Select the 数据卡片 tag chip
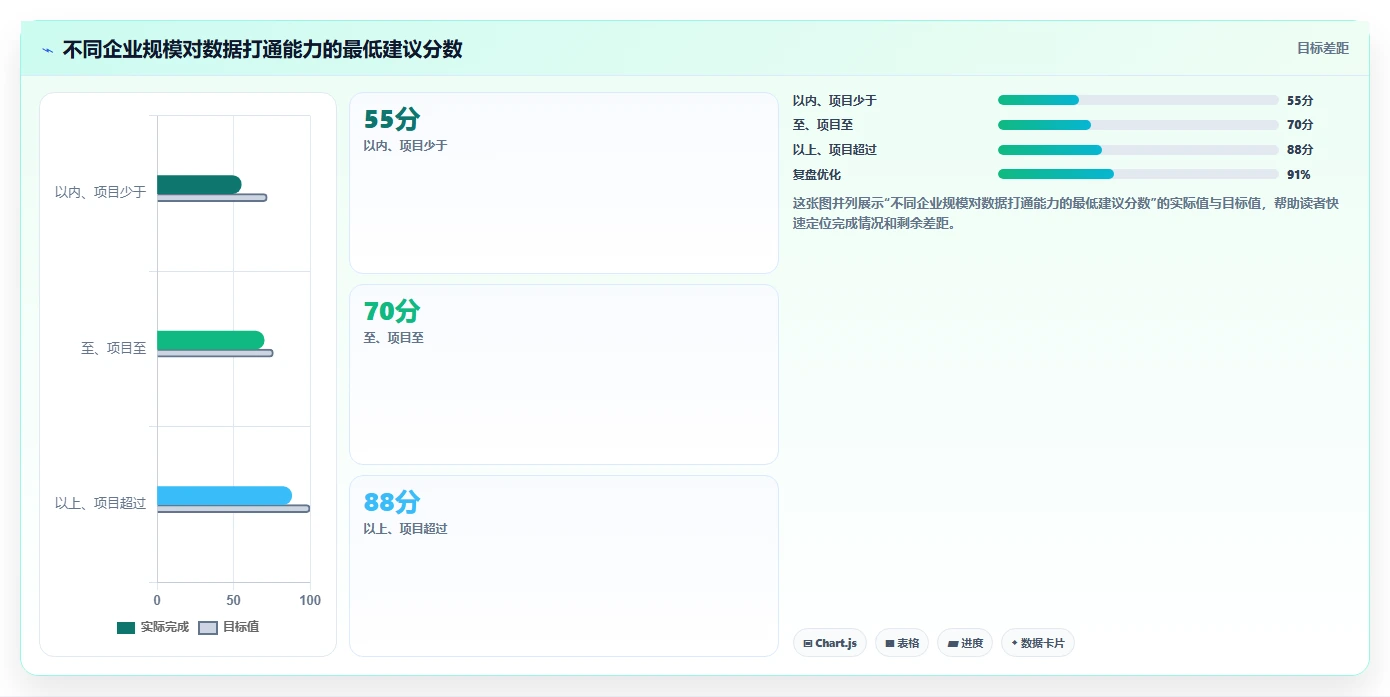 [1038, 643]
